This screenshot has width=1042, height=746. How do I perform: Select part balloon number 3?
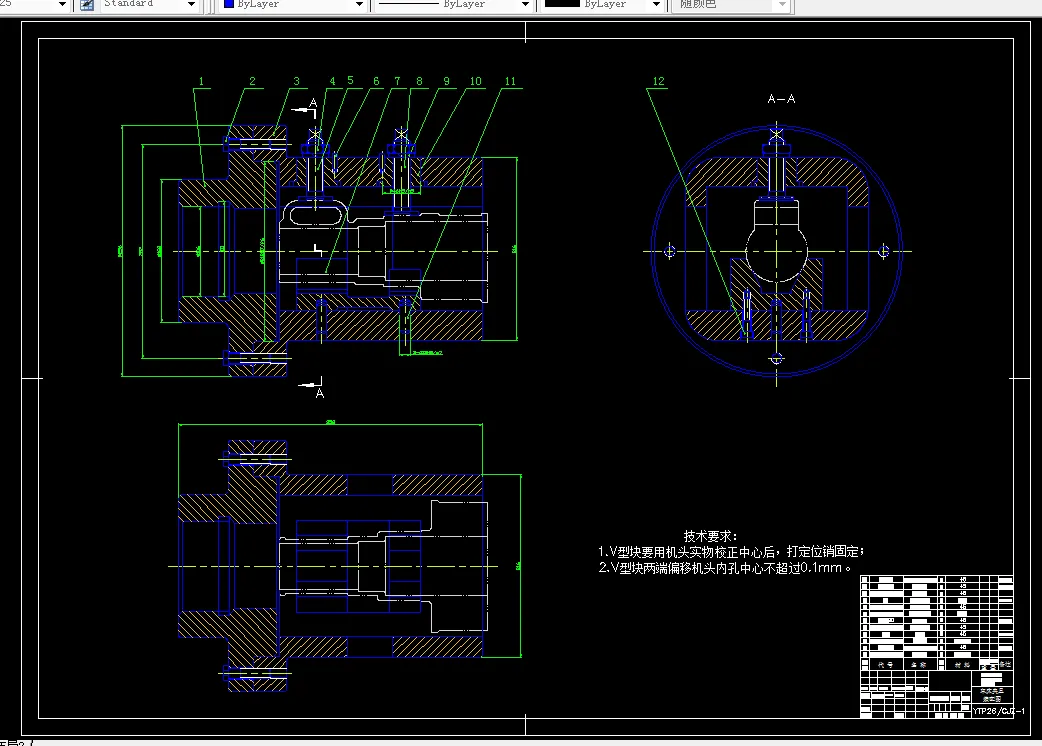point(296,82)
